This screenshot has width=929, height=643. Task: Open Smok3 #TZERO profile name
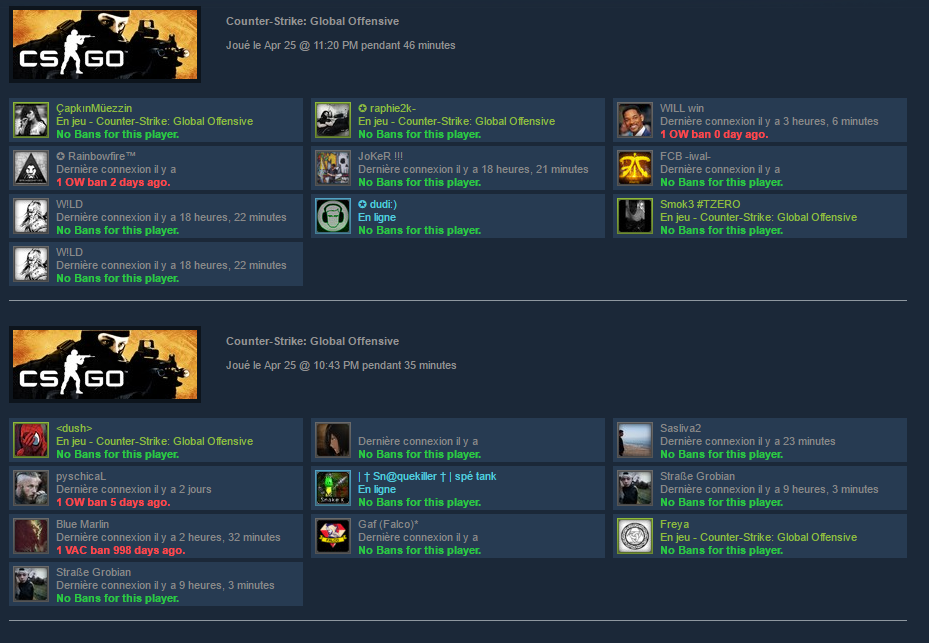click(x=700, y=204)
